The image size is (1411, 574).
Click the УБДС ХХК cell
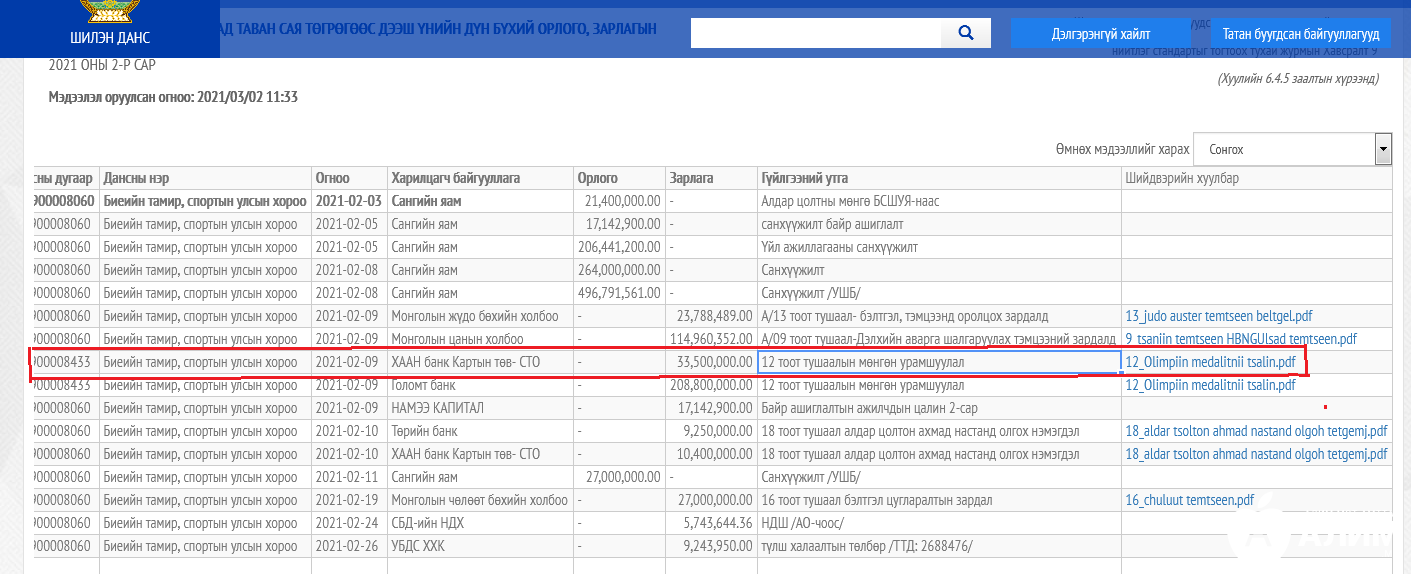click(479, 546)
